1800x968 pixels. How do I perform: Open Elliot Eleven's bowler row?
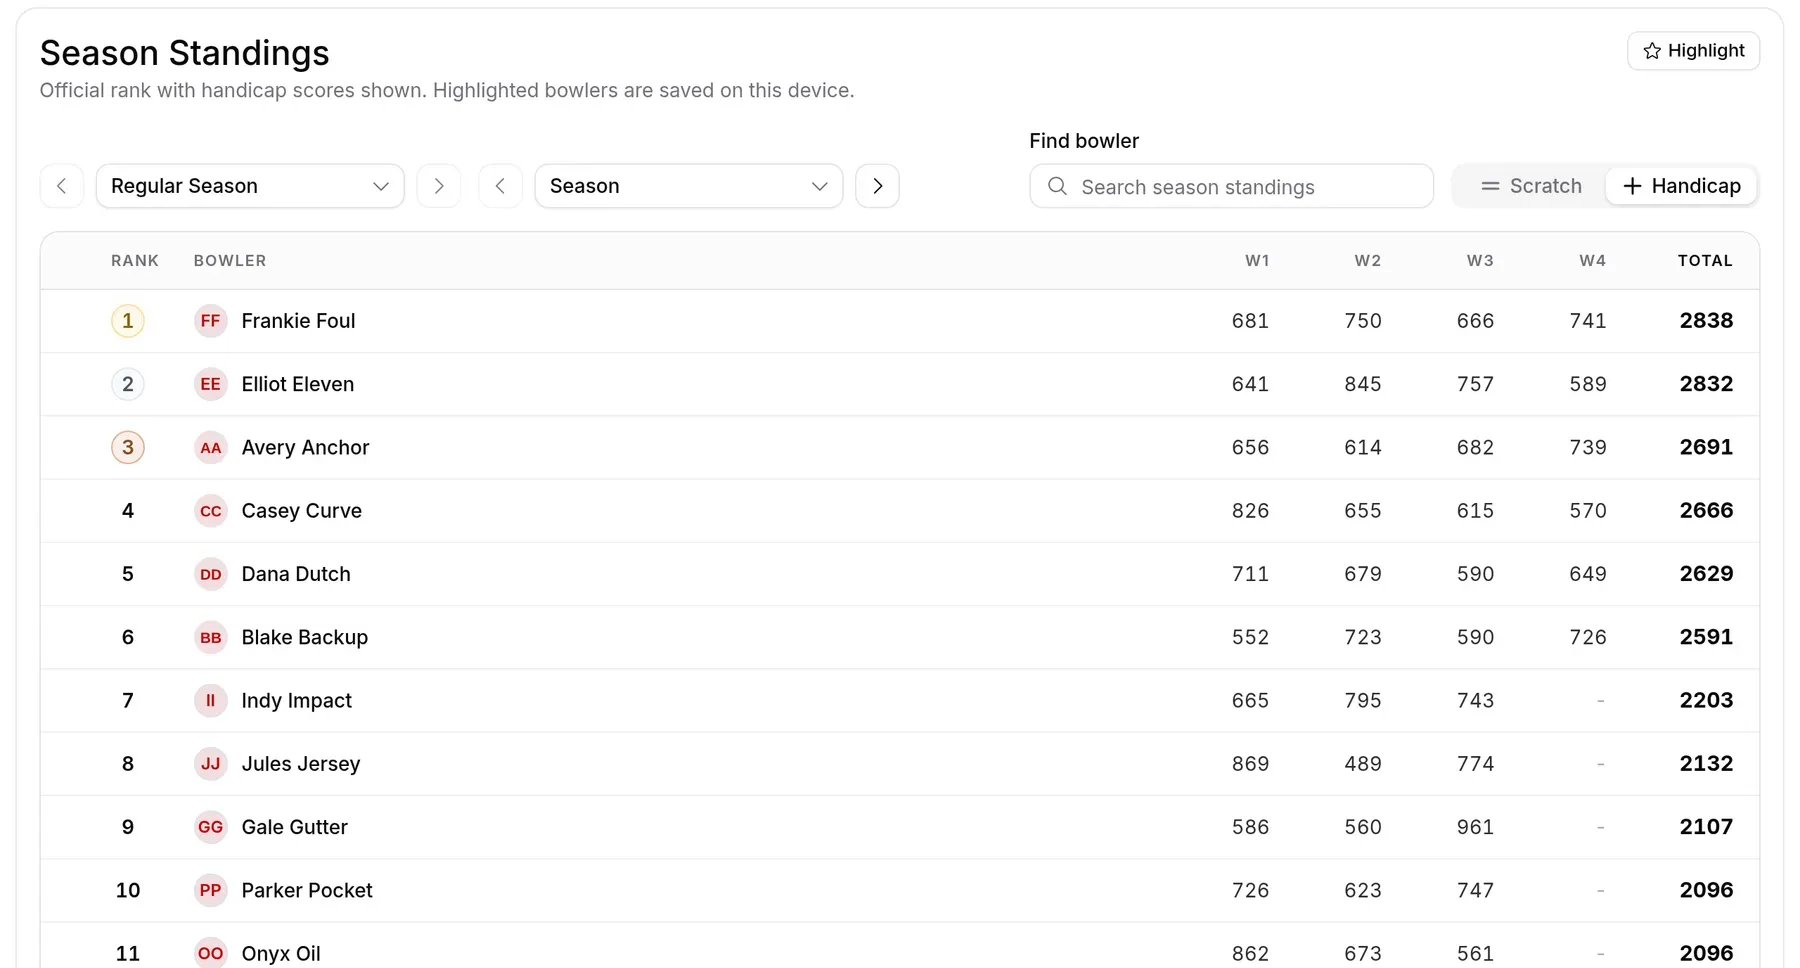tap(900, 384)
